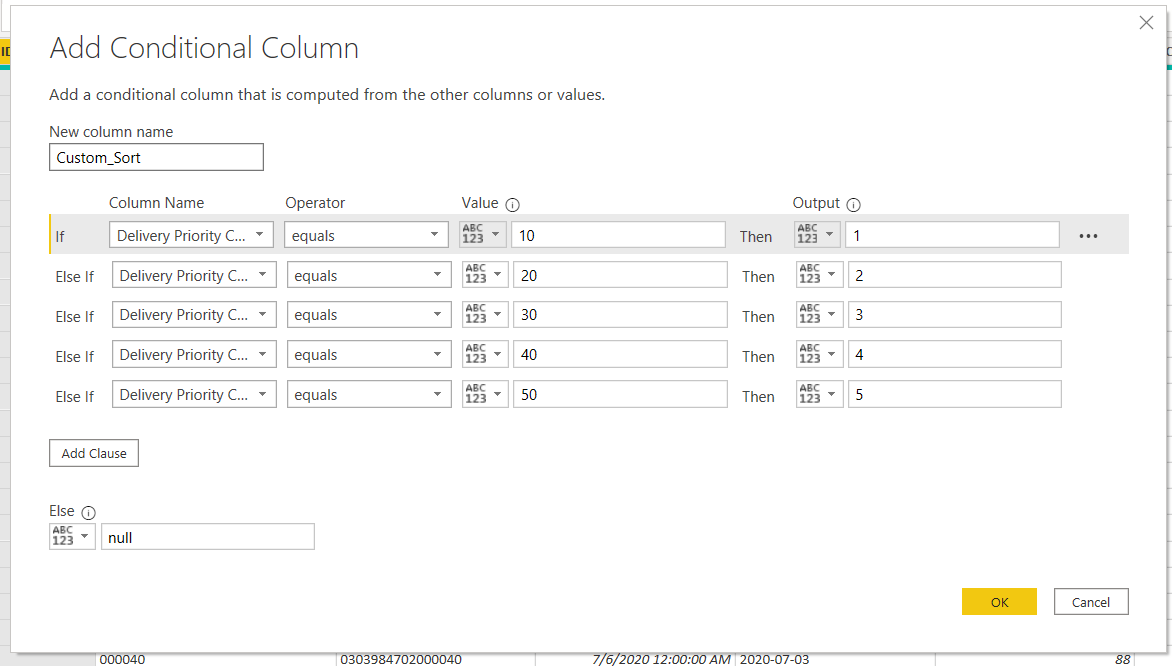Viewport: 1172px width, 666px height.
Task: Open the equals operator dropdown for value 40 row
Action: coord(369,354)
